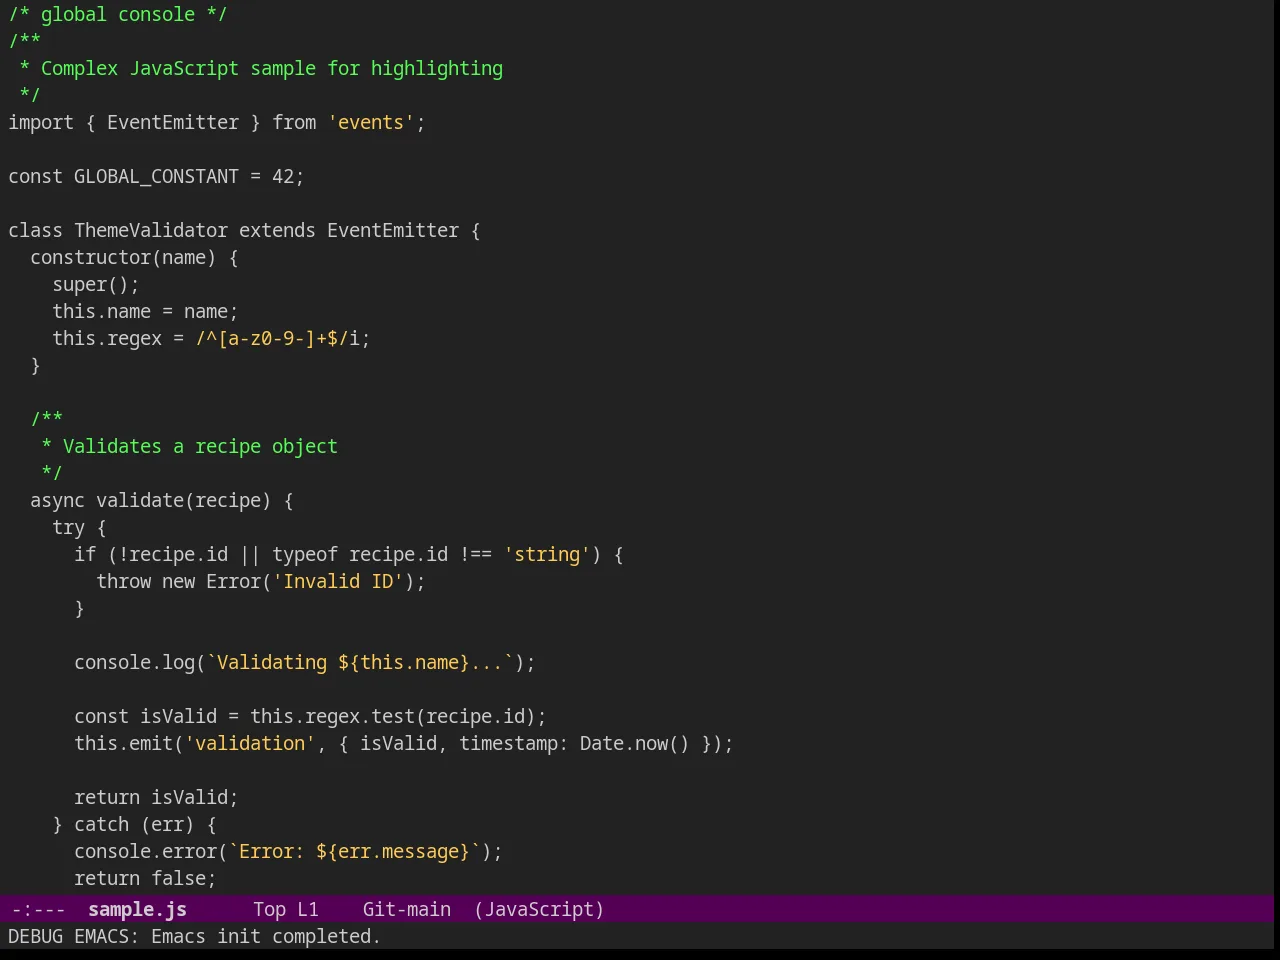
Task: Click the super(); call
Action: pyautogui.click(x=96, y=284)
